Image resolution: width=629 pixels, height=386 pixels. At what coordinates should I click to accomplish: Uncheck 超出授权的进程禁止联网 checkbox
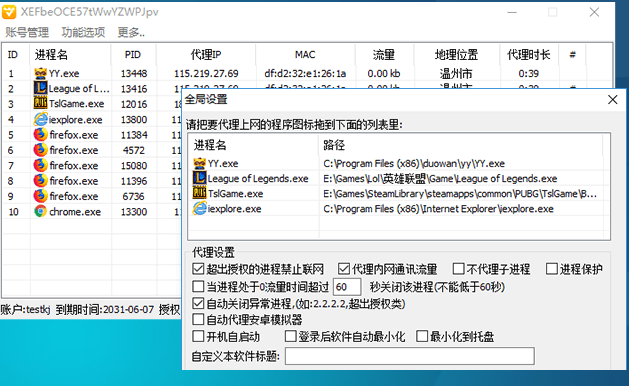click(198, 269)
